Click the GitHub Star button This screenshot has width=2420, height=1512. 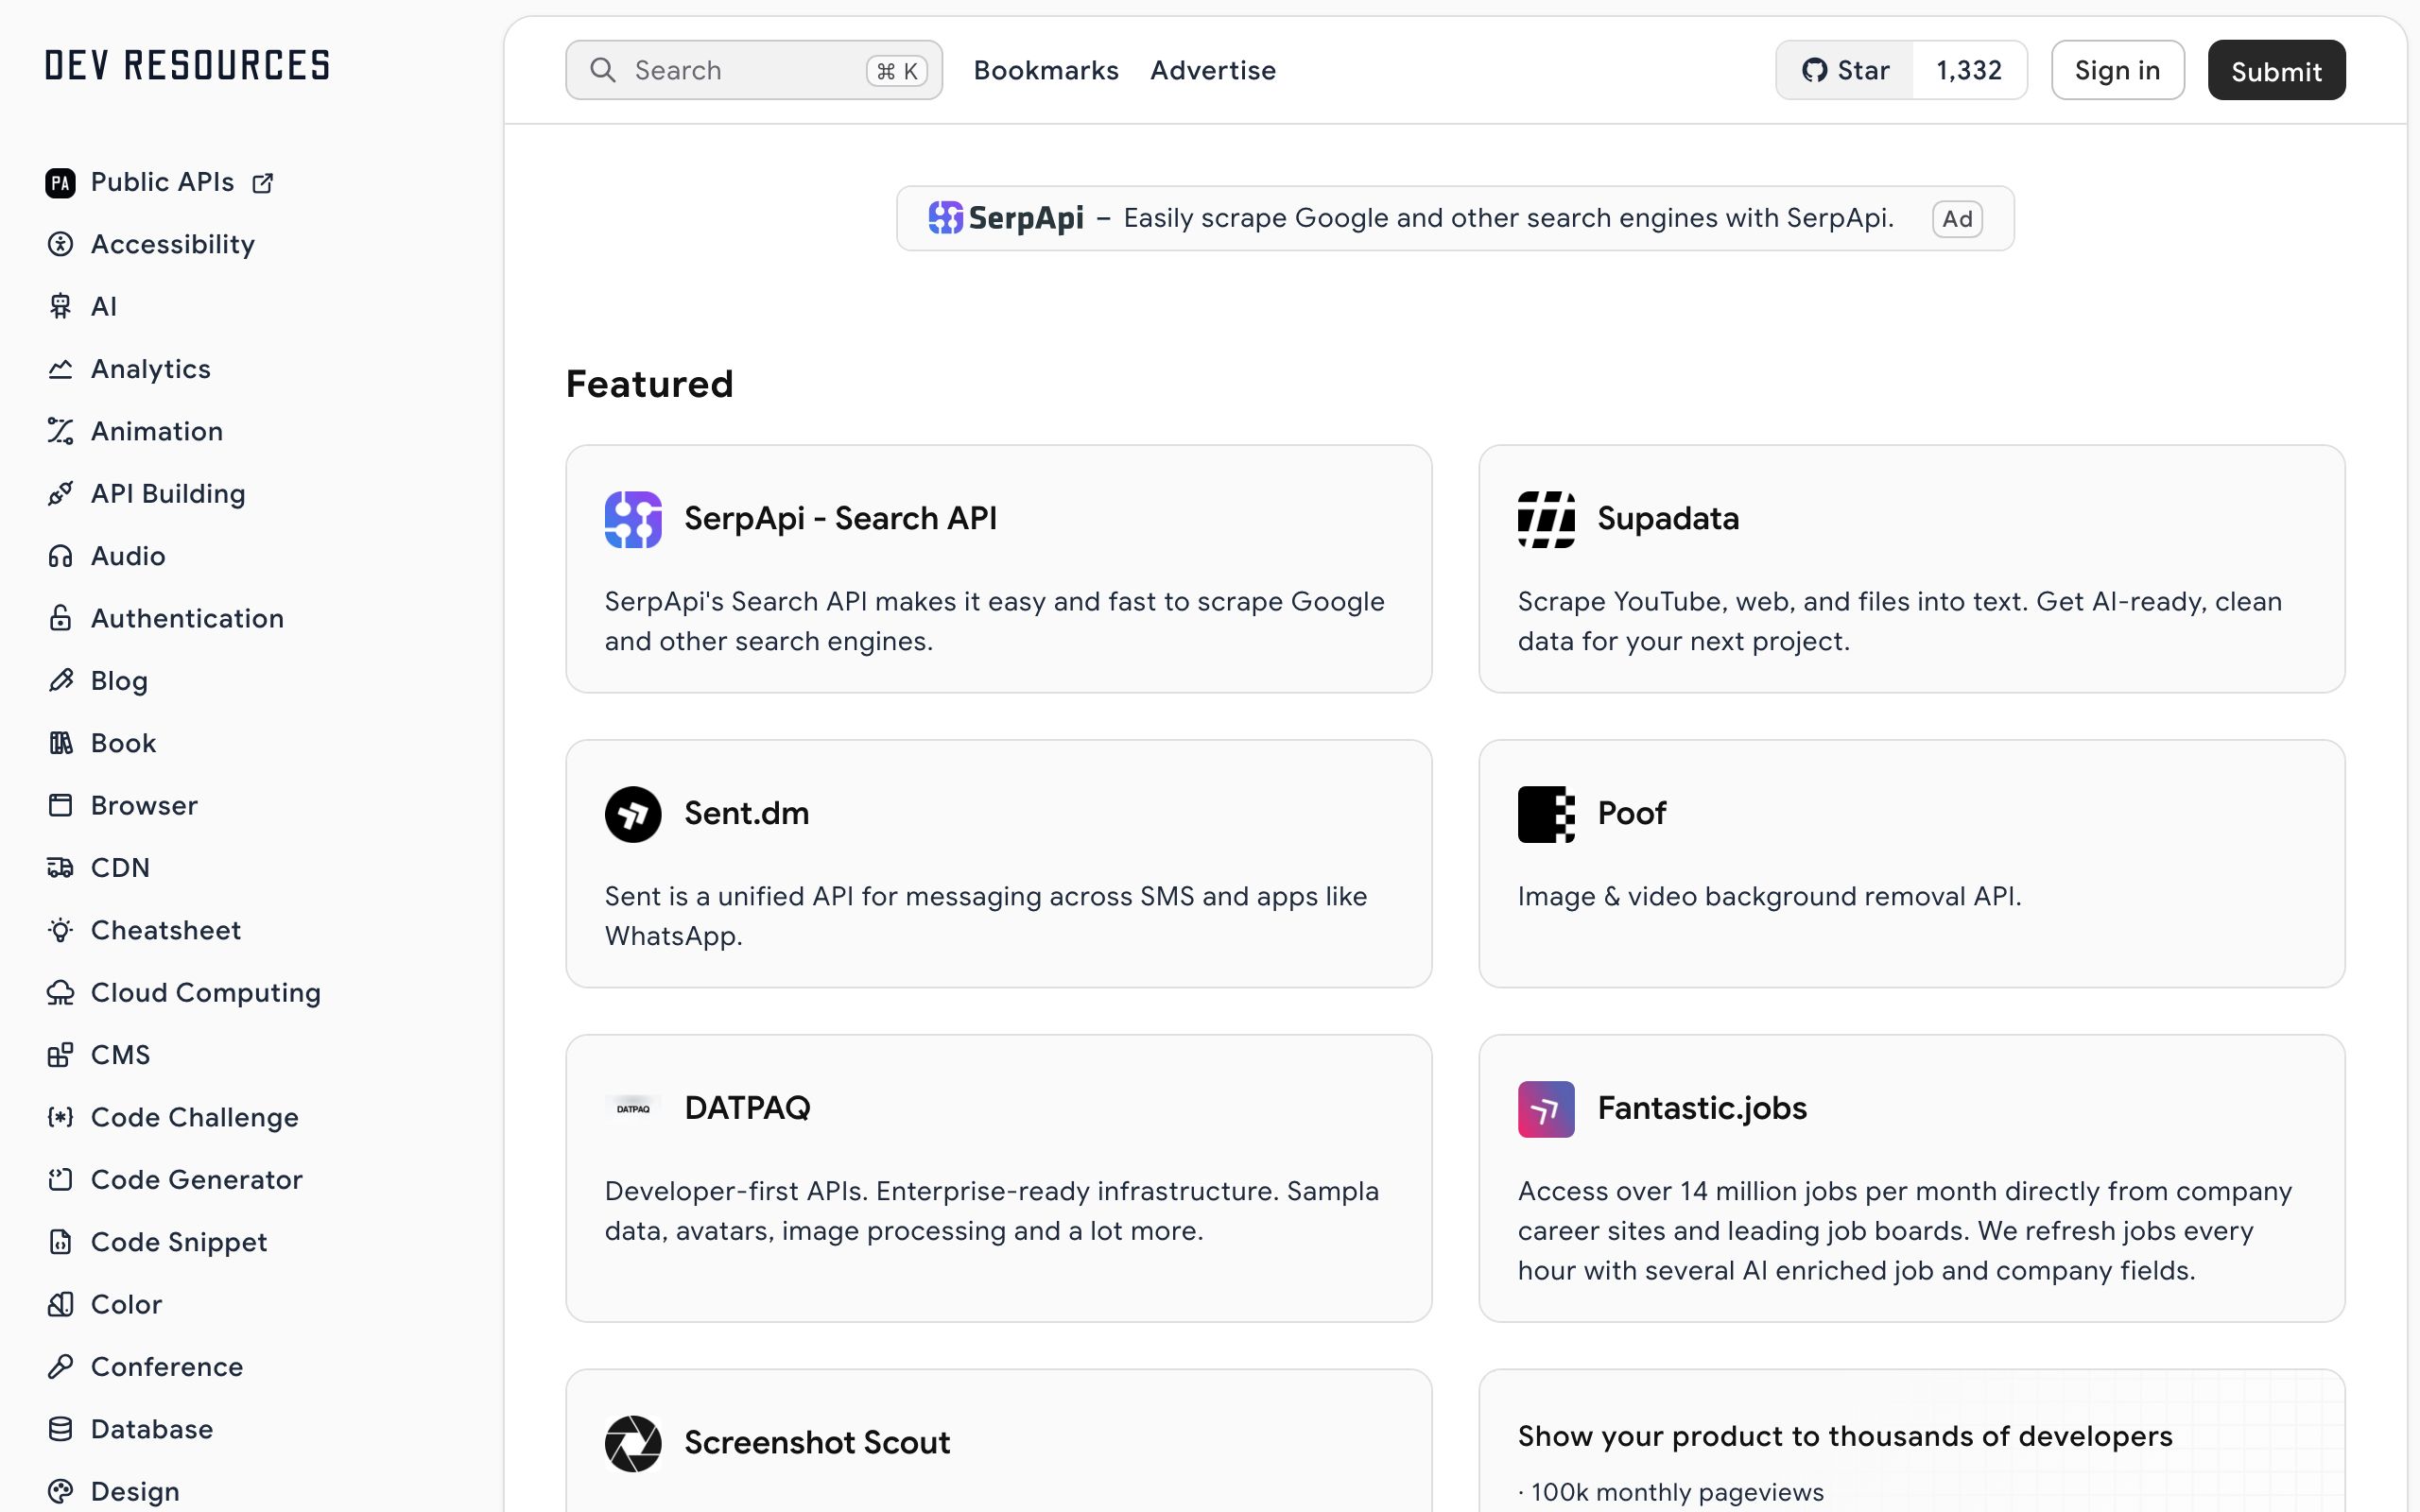point(1845,70)
